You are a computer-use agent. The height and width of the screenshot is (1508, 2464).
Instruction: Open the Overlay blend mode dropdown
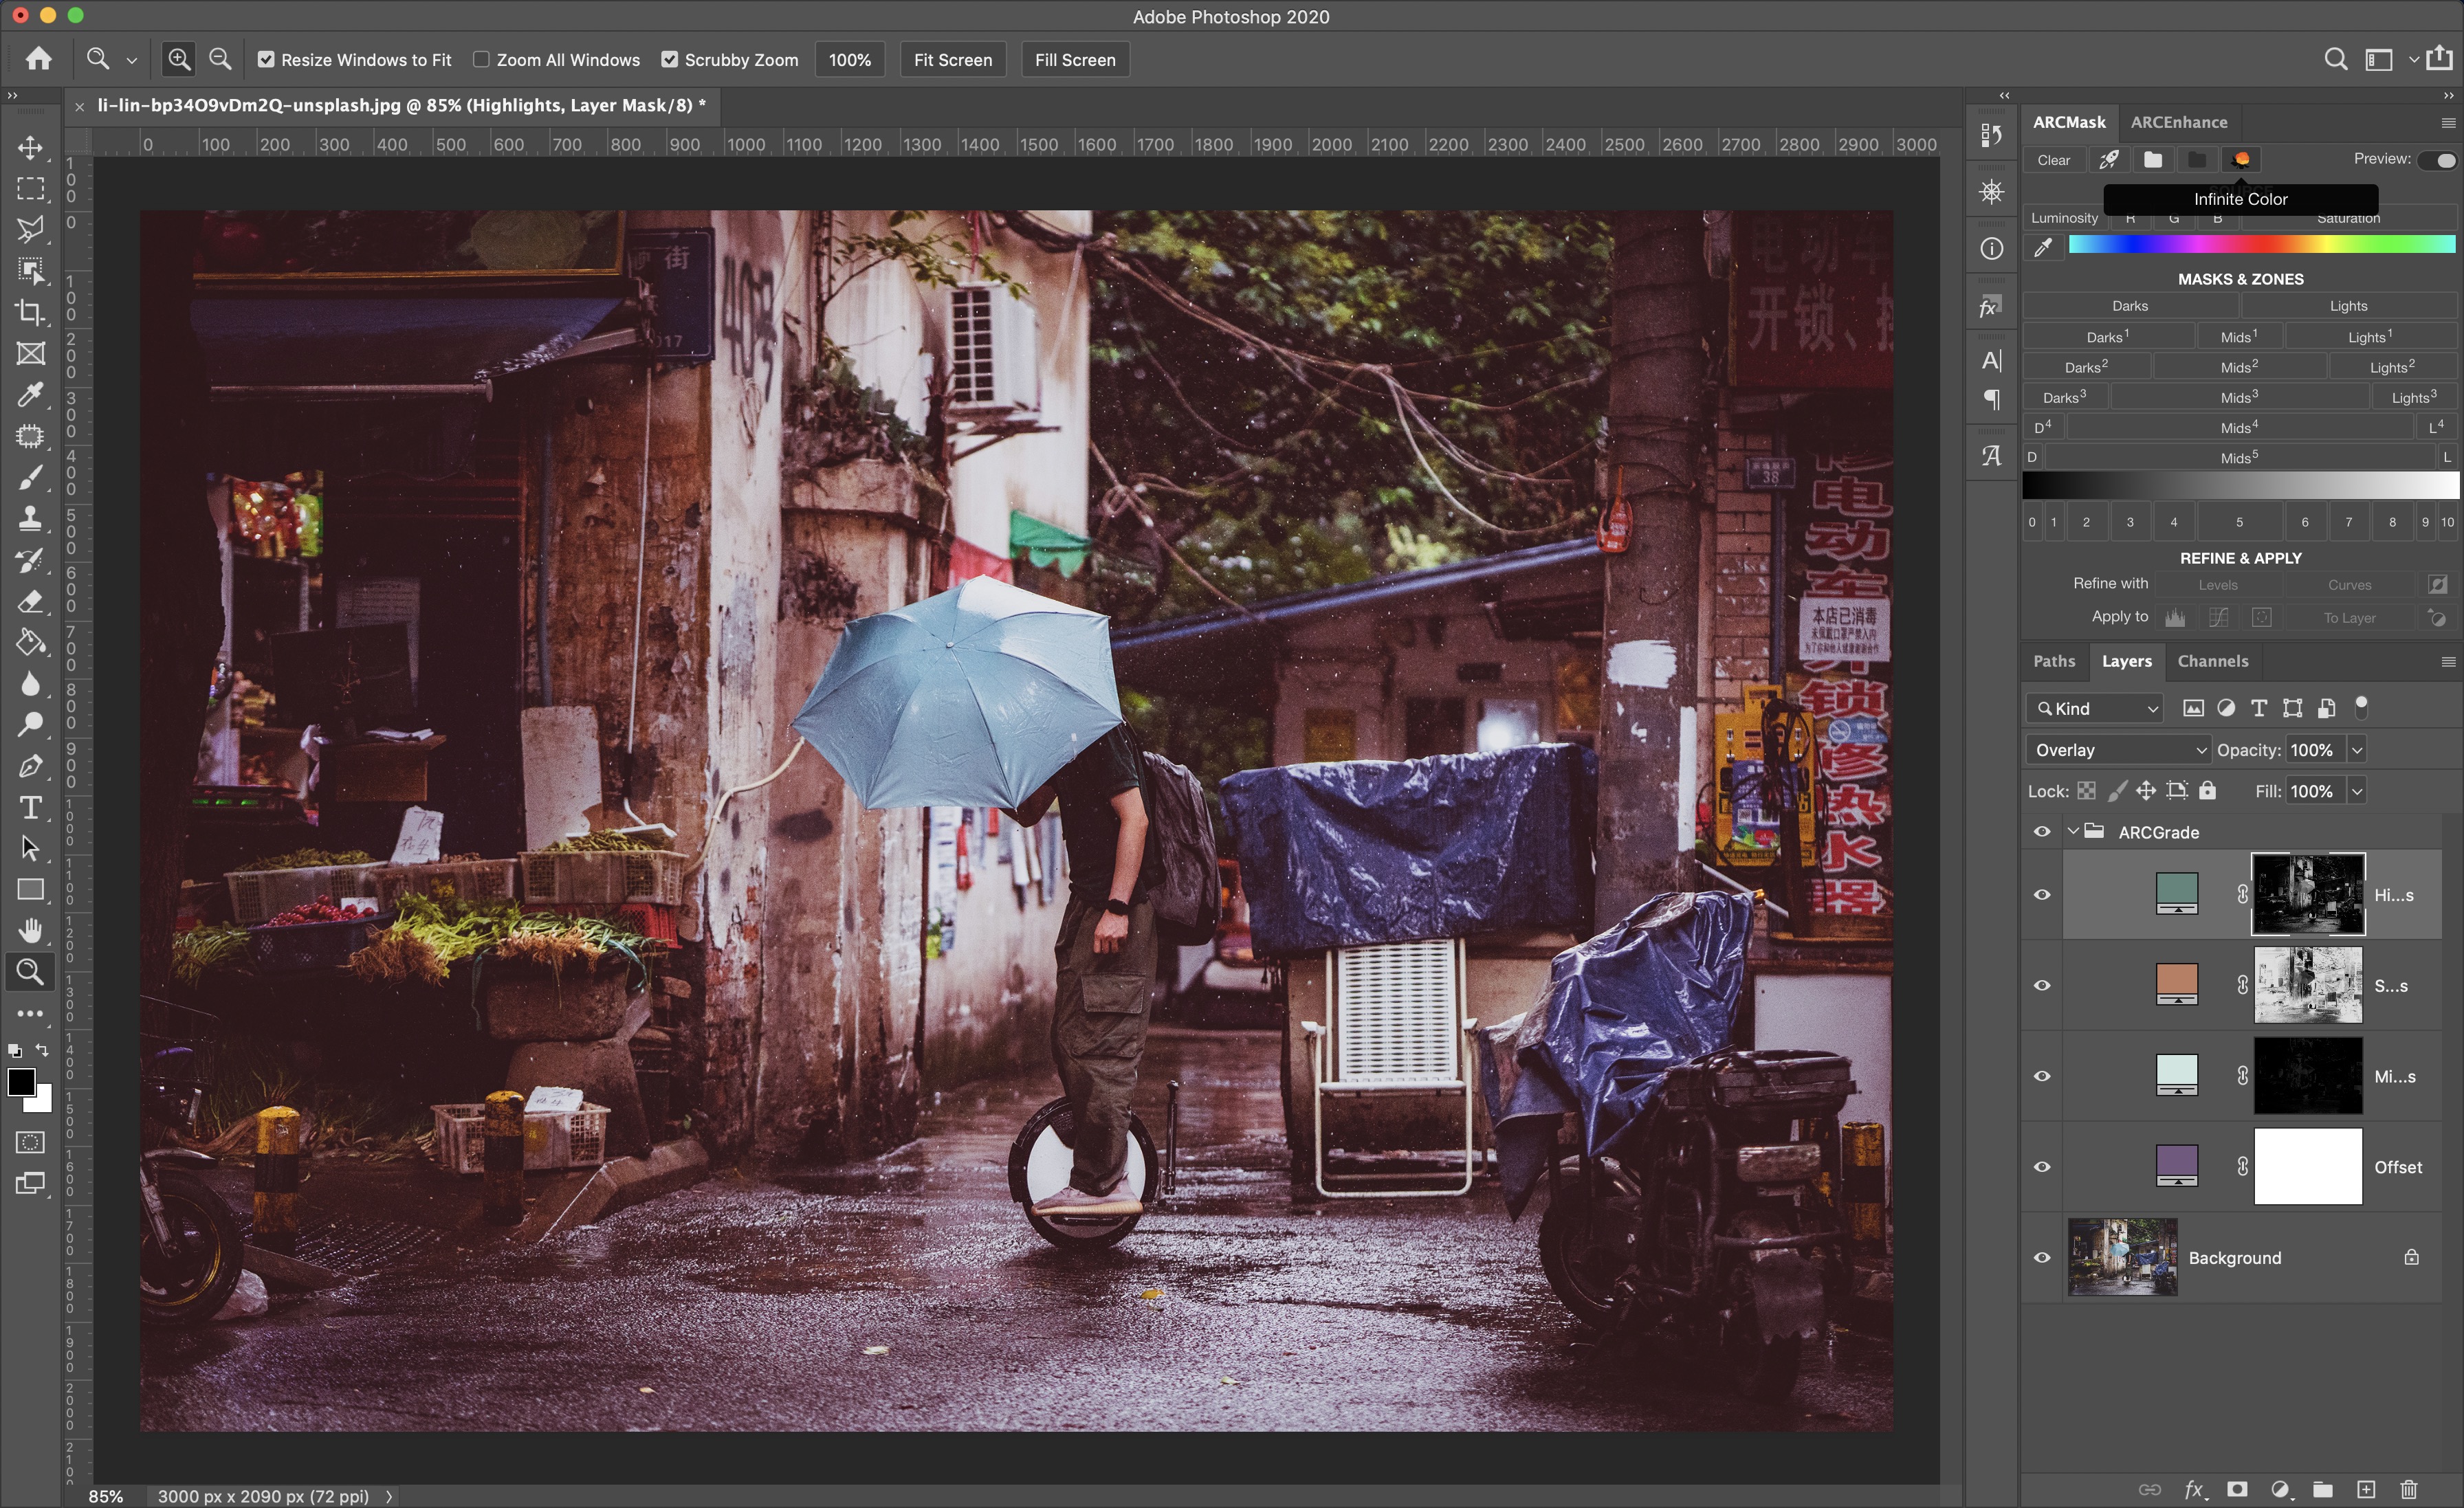tap(2118, 750)
